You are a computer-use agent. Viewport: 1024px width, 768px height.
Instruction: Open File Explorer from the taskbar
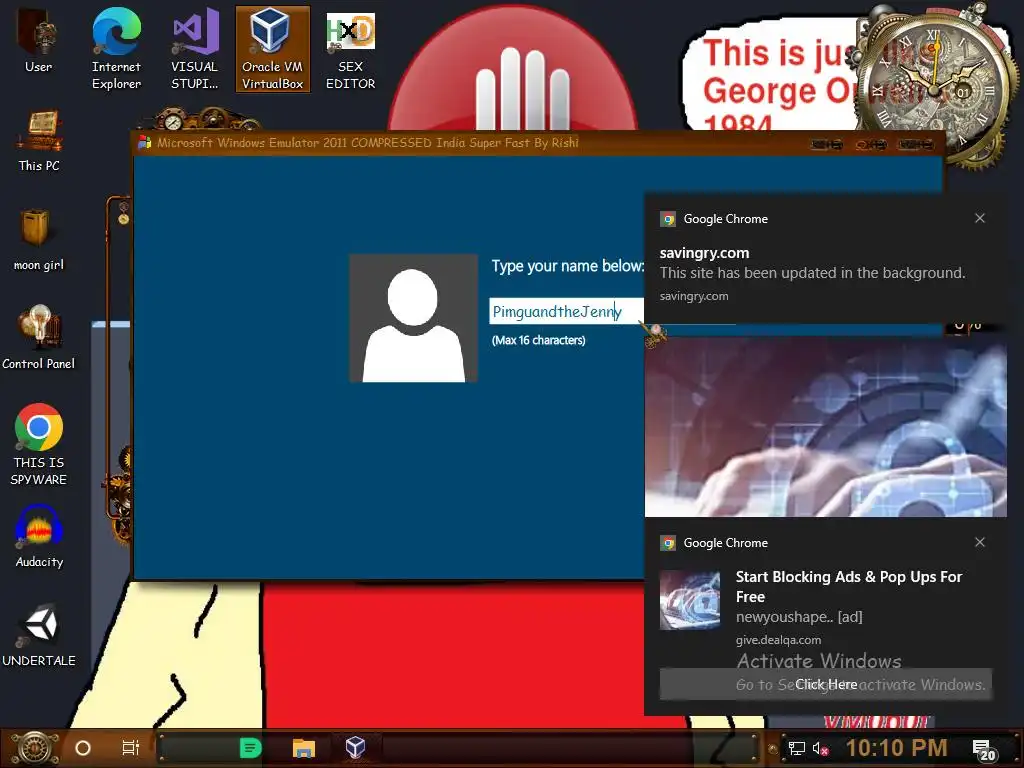pos(304,748)
